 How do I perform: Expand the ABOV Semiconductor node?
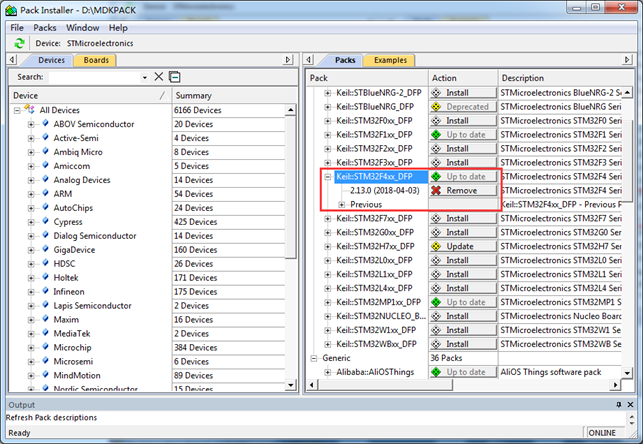(x=31, y=124)
